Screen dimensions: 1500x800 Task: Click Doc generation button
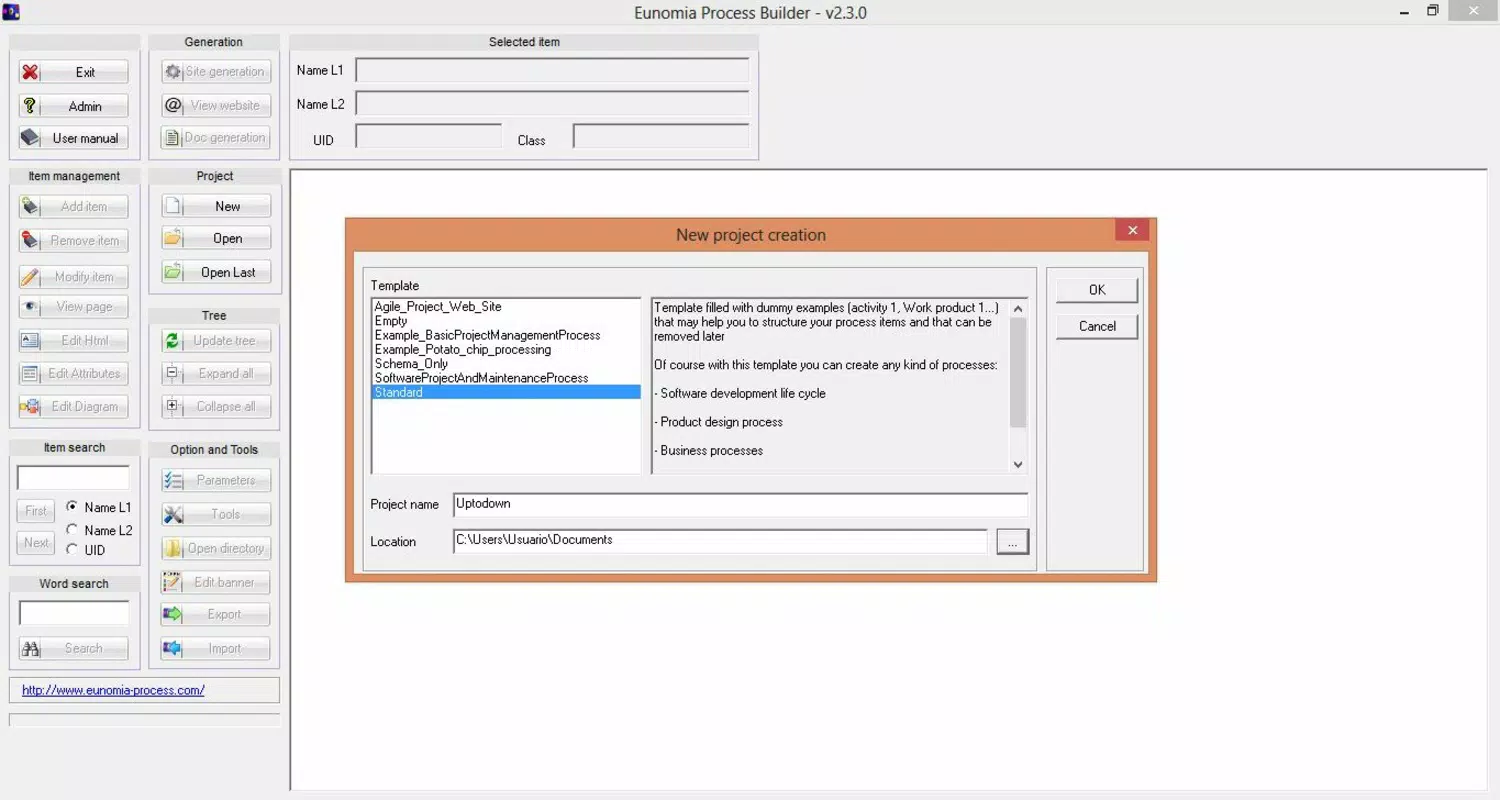click(216, 138)
